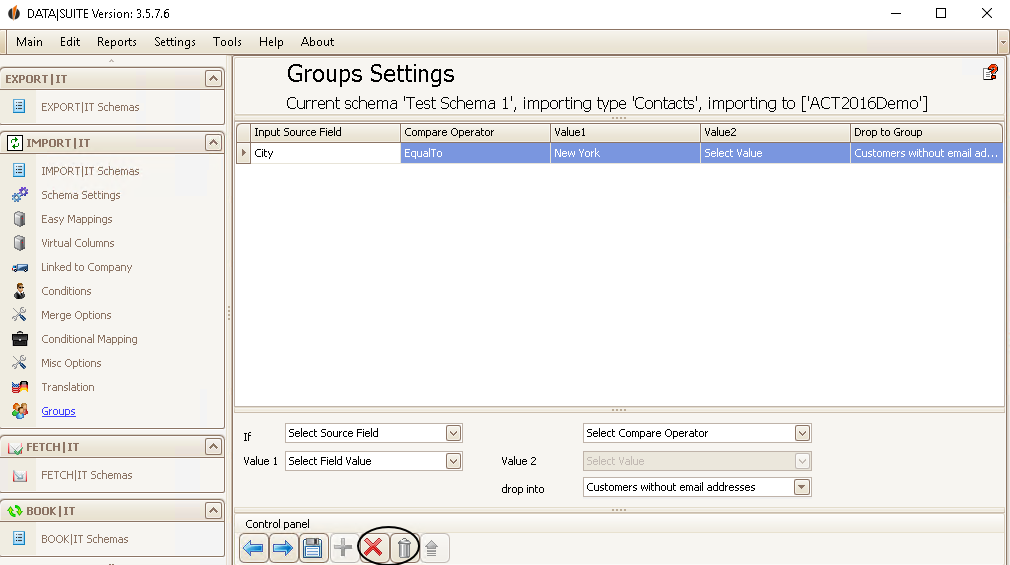The image size is (1010, 565).
Task: Open the Select Compare Operator dropdown
Action: 802,433
